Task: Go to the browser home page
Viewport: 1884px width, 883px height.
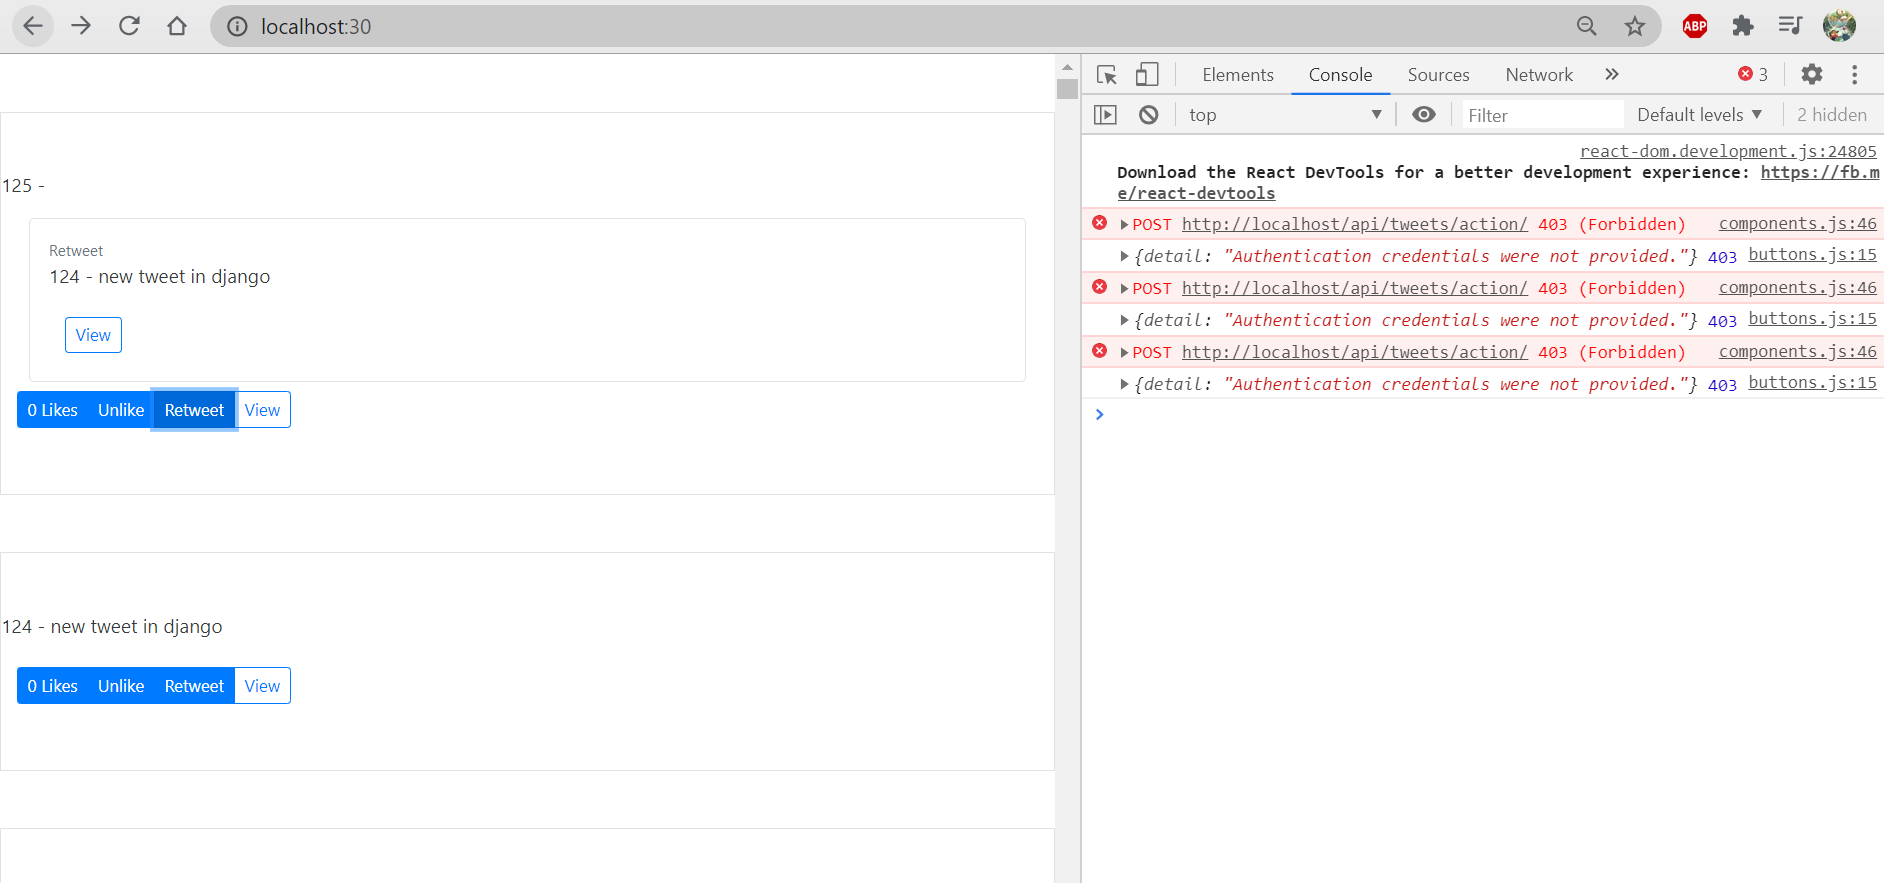Action: tap(177, 26)
